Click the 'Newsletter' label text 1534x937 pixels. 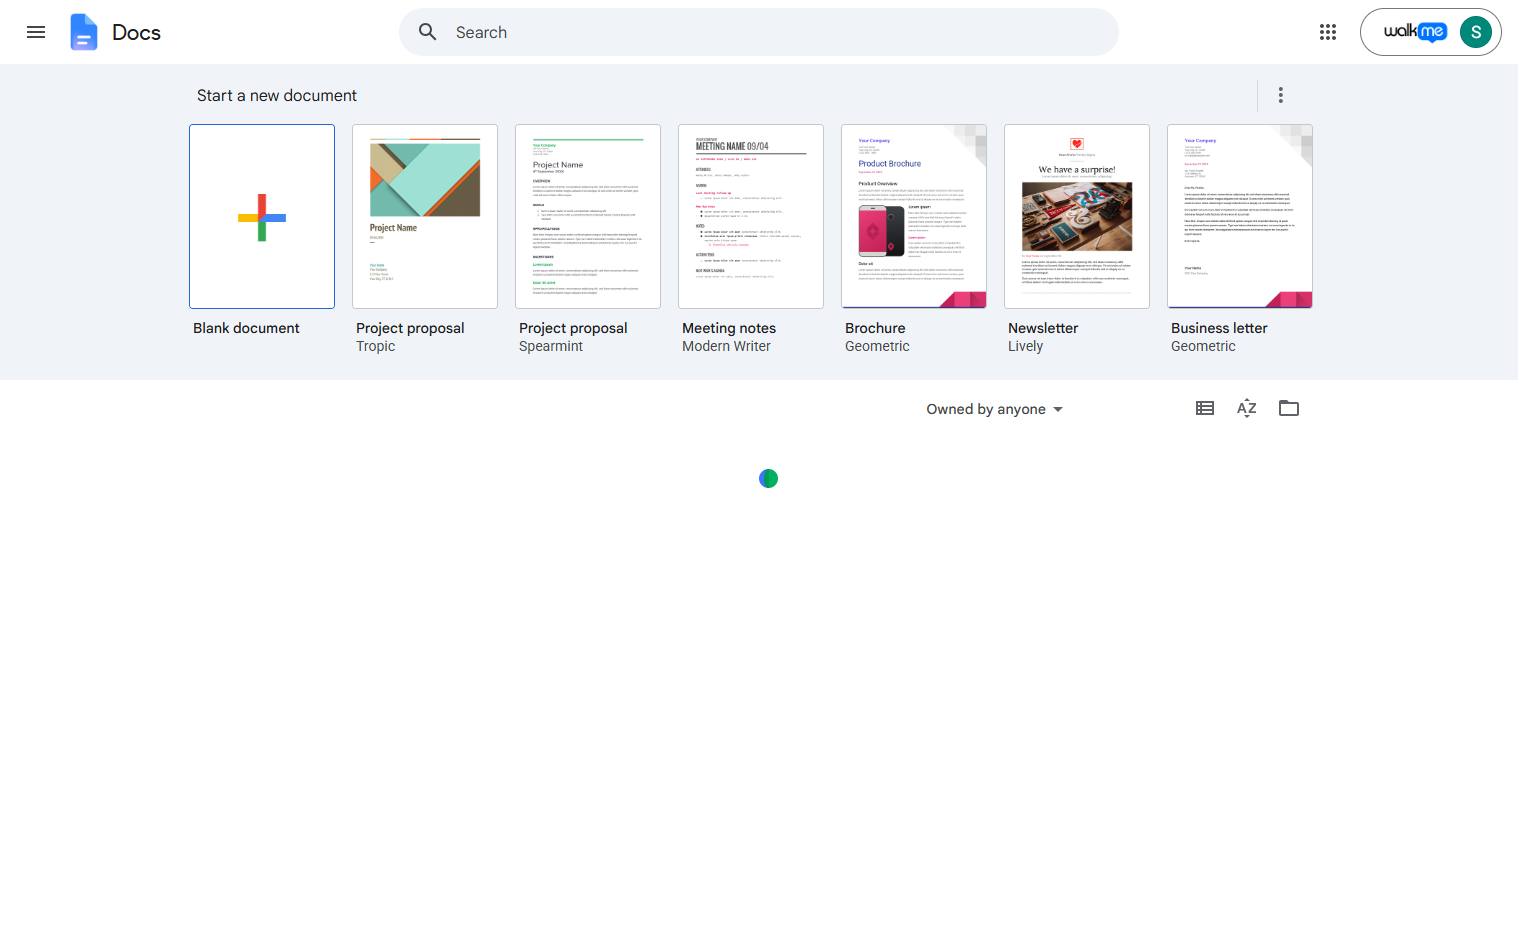[1043, 328]
